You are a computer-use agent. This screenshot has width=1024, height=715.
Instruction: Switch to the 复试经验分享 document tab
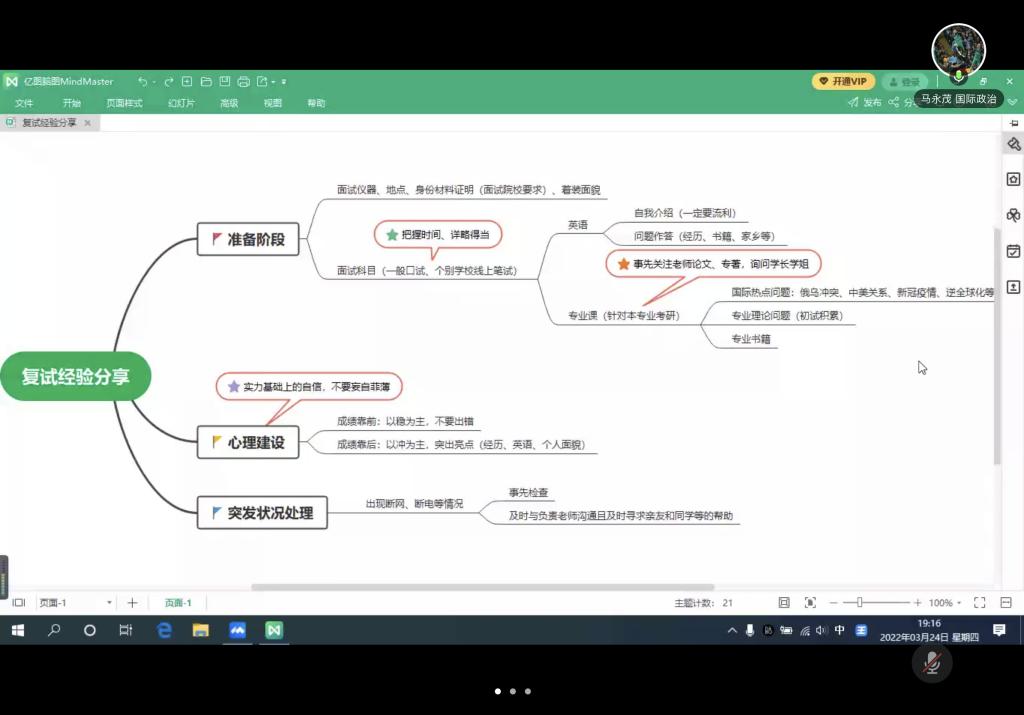tap(48, 123)
